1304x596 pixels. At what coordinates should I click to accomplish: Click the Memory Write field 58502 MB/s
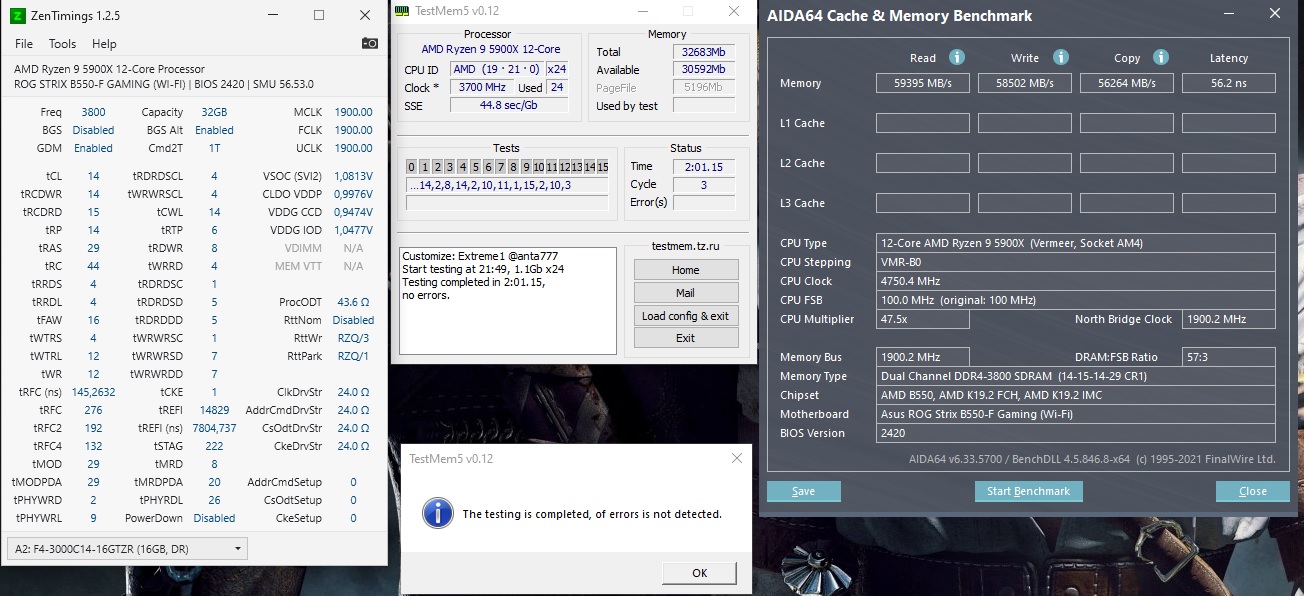pyautogui.click(x=1025, y=84)
